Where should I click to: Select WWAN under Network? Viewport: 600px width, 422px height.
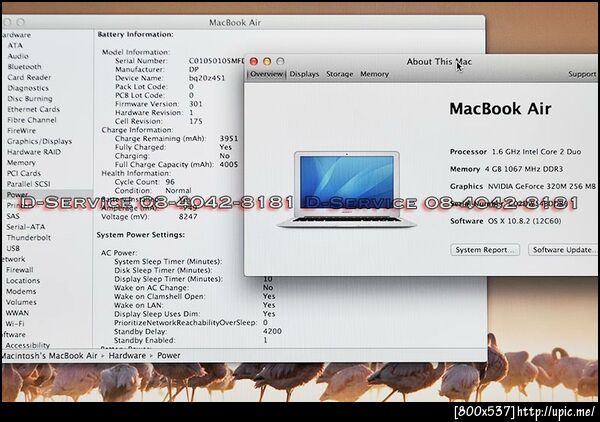(x=17, y=313)
